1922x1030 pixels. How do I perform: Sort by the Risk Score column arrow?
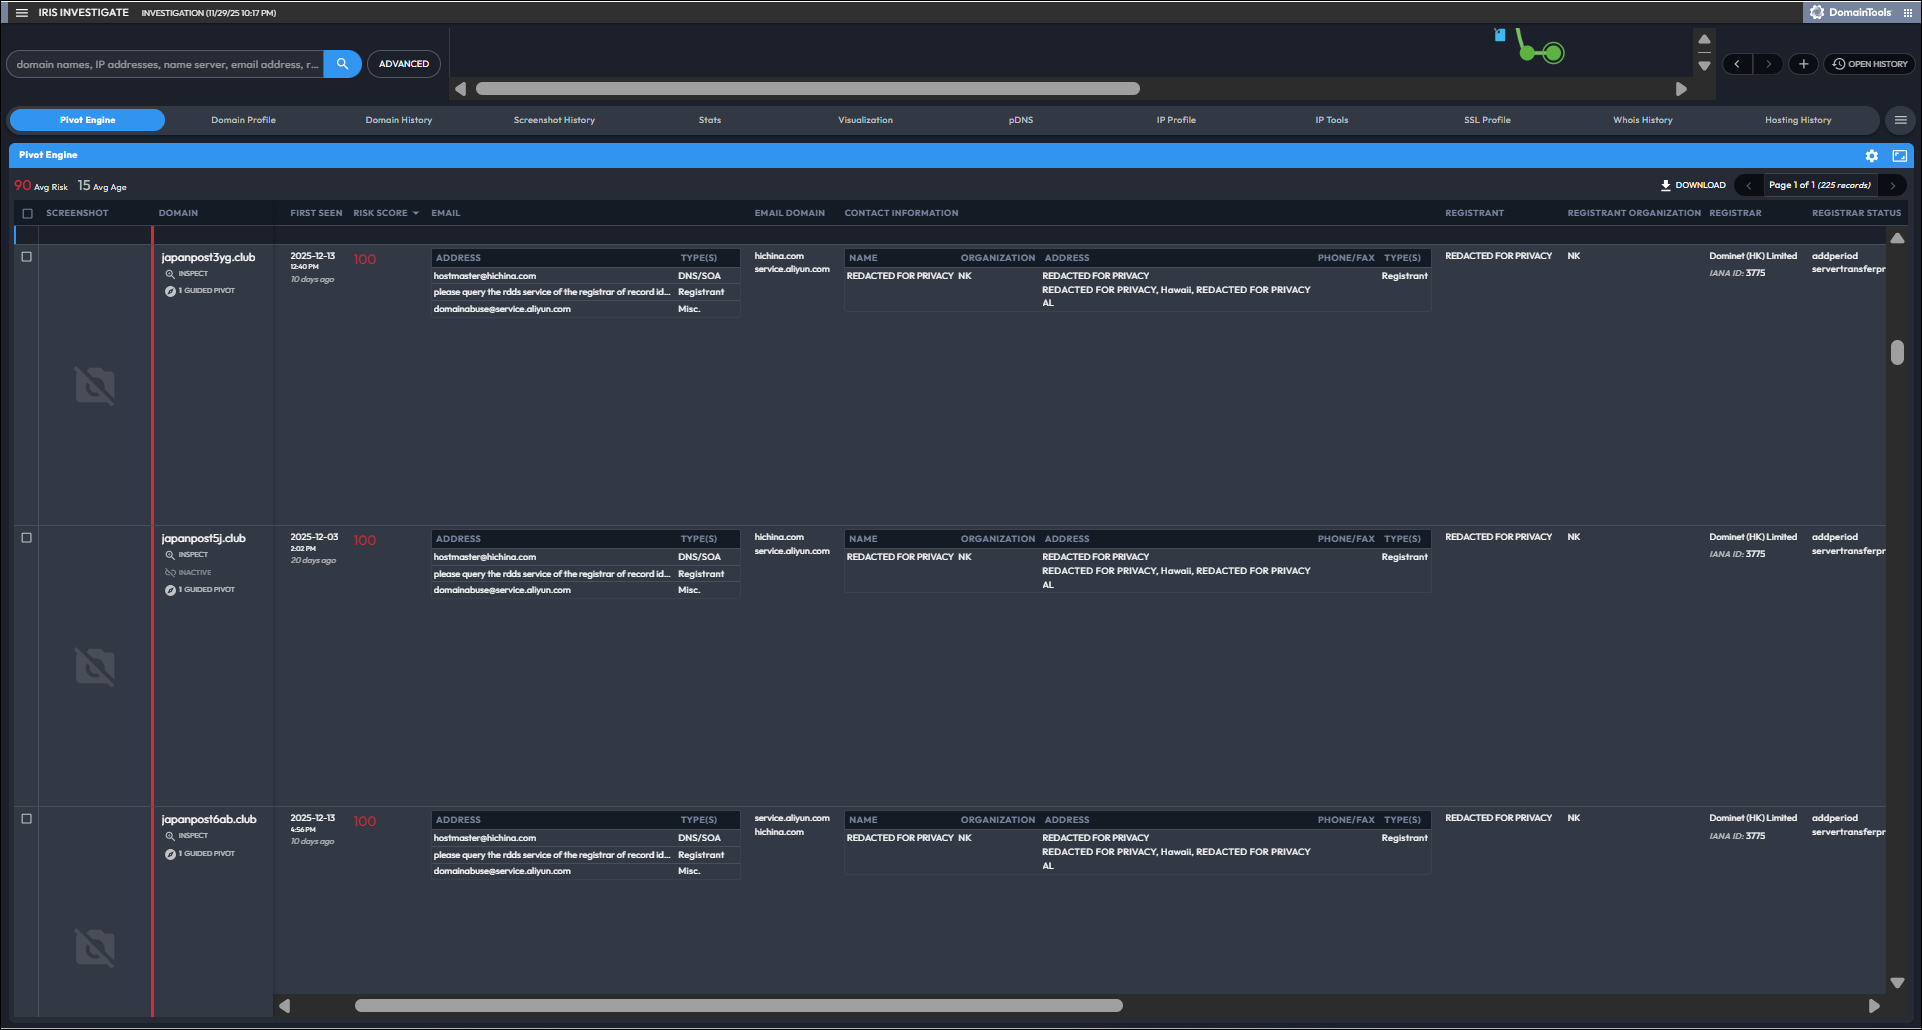pos(416,213)
